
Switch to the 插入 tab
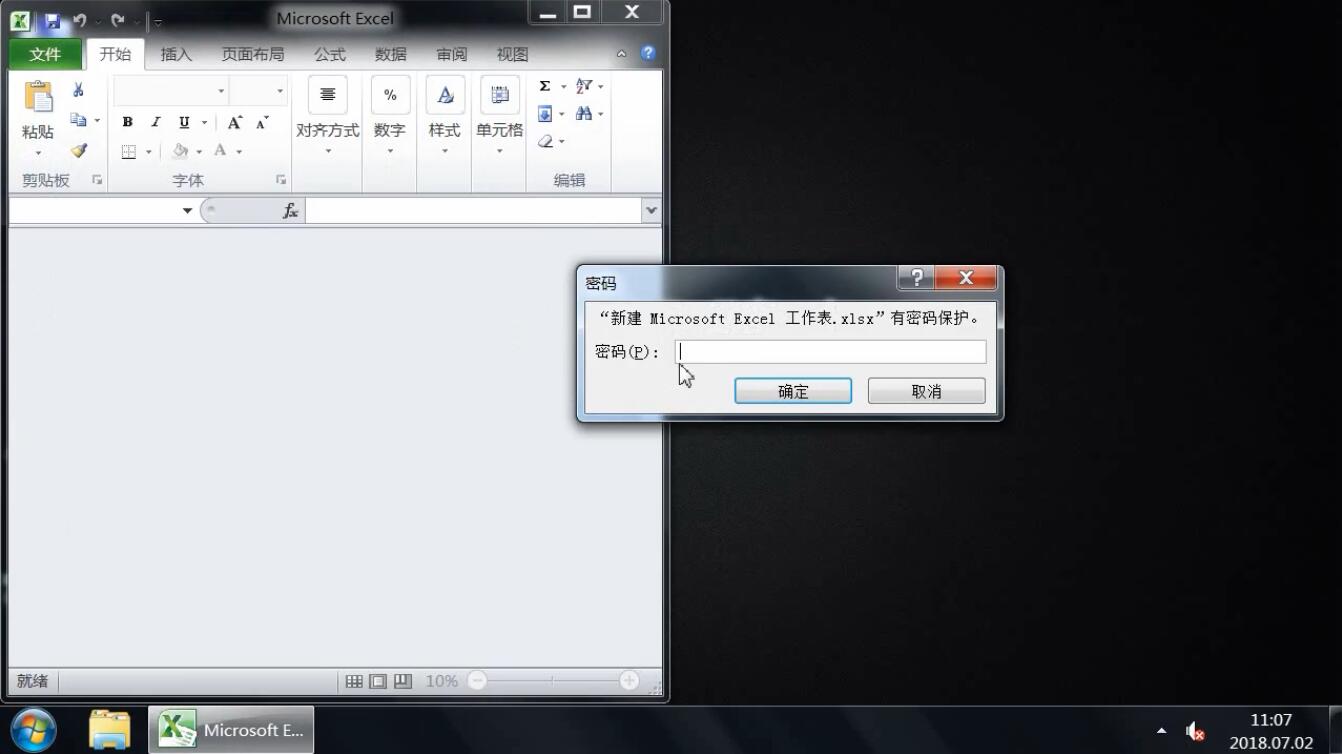[176, 54]
